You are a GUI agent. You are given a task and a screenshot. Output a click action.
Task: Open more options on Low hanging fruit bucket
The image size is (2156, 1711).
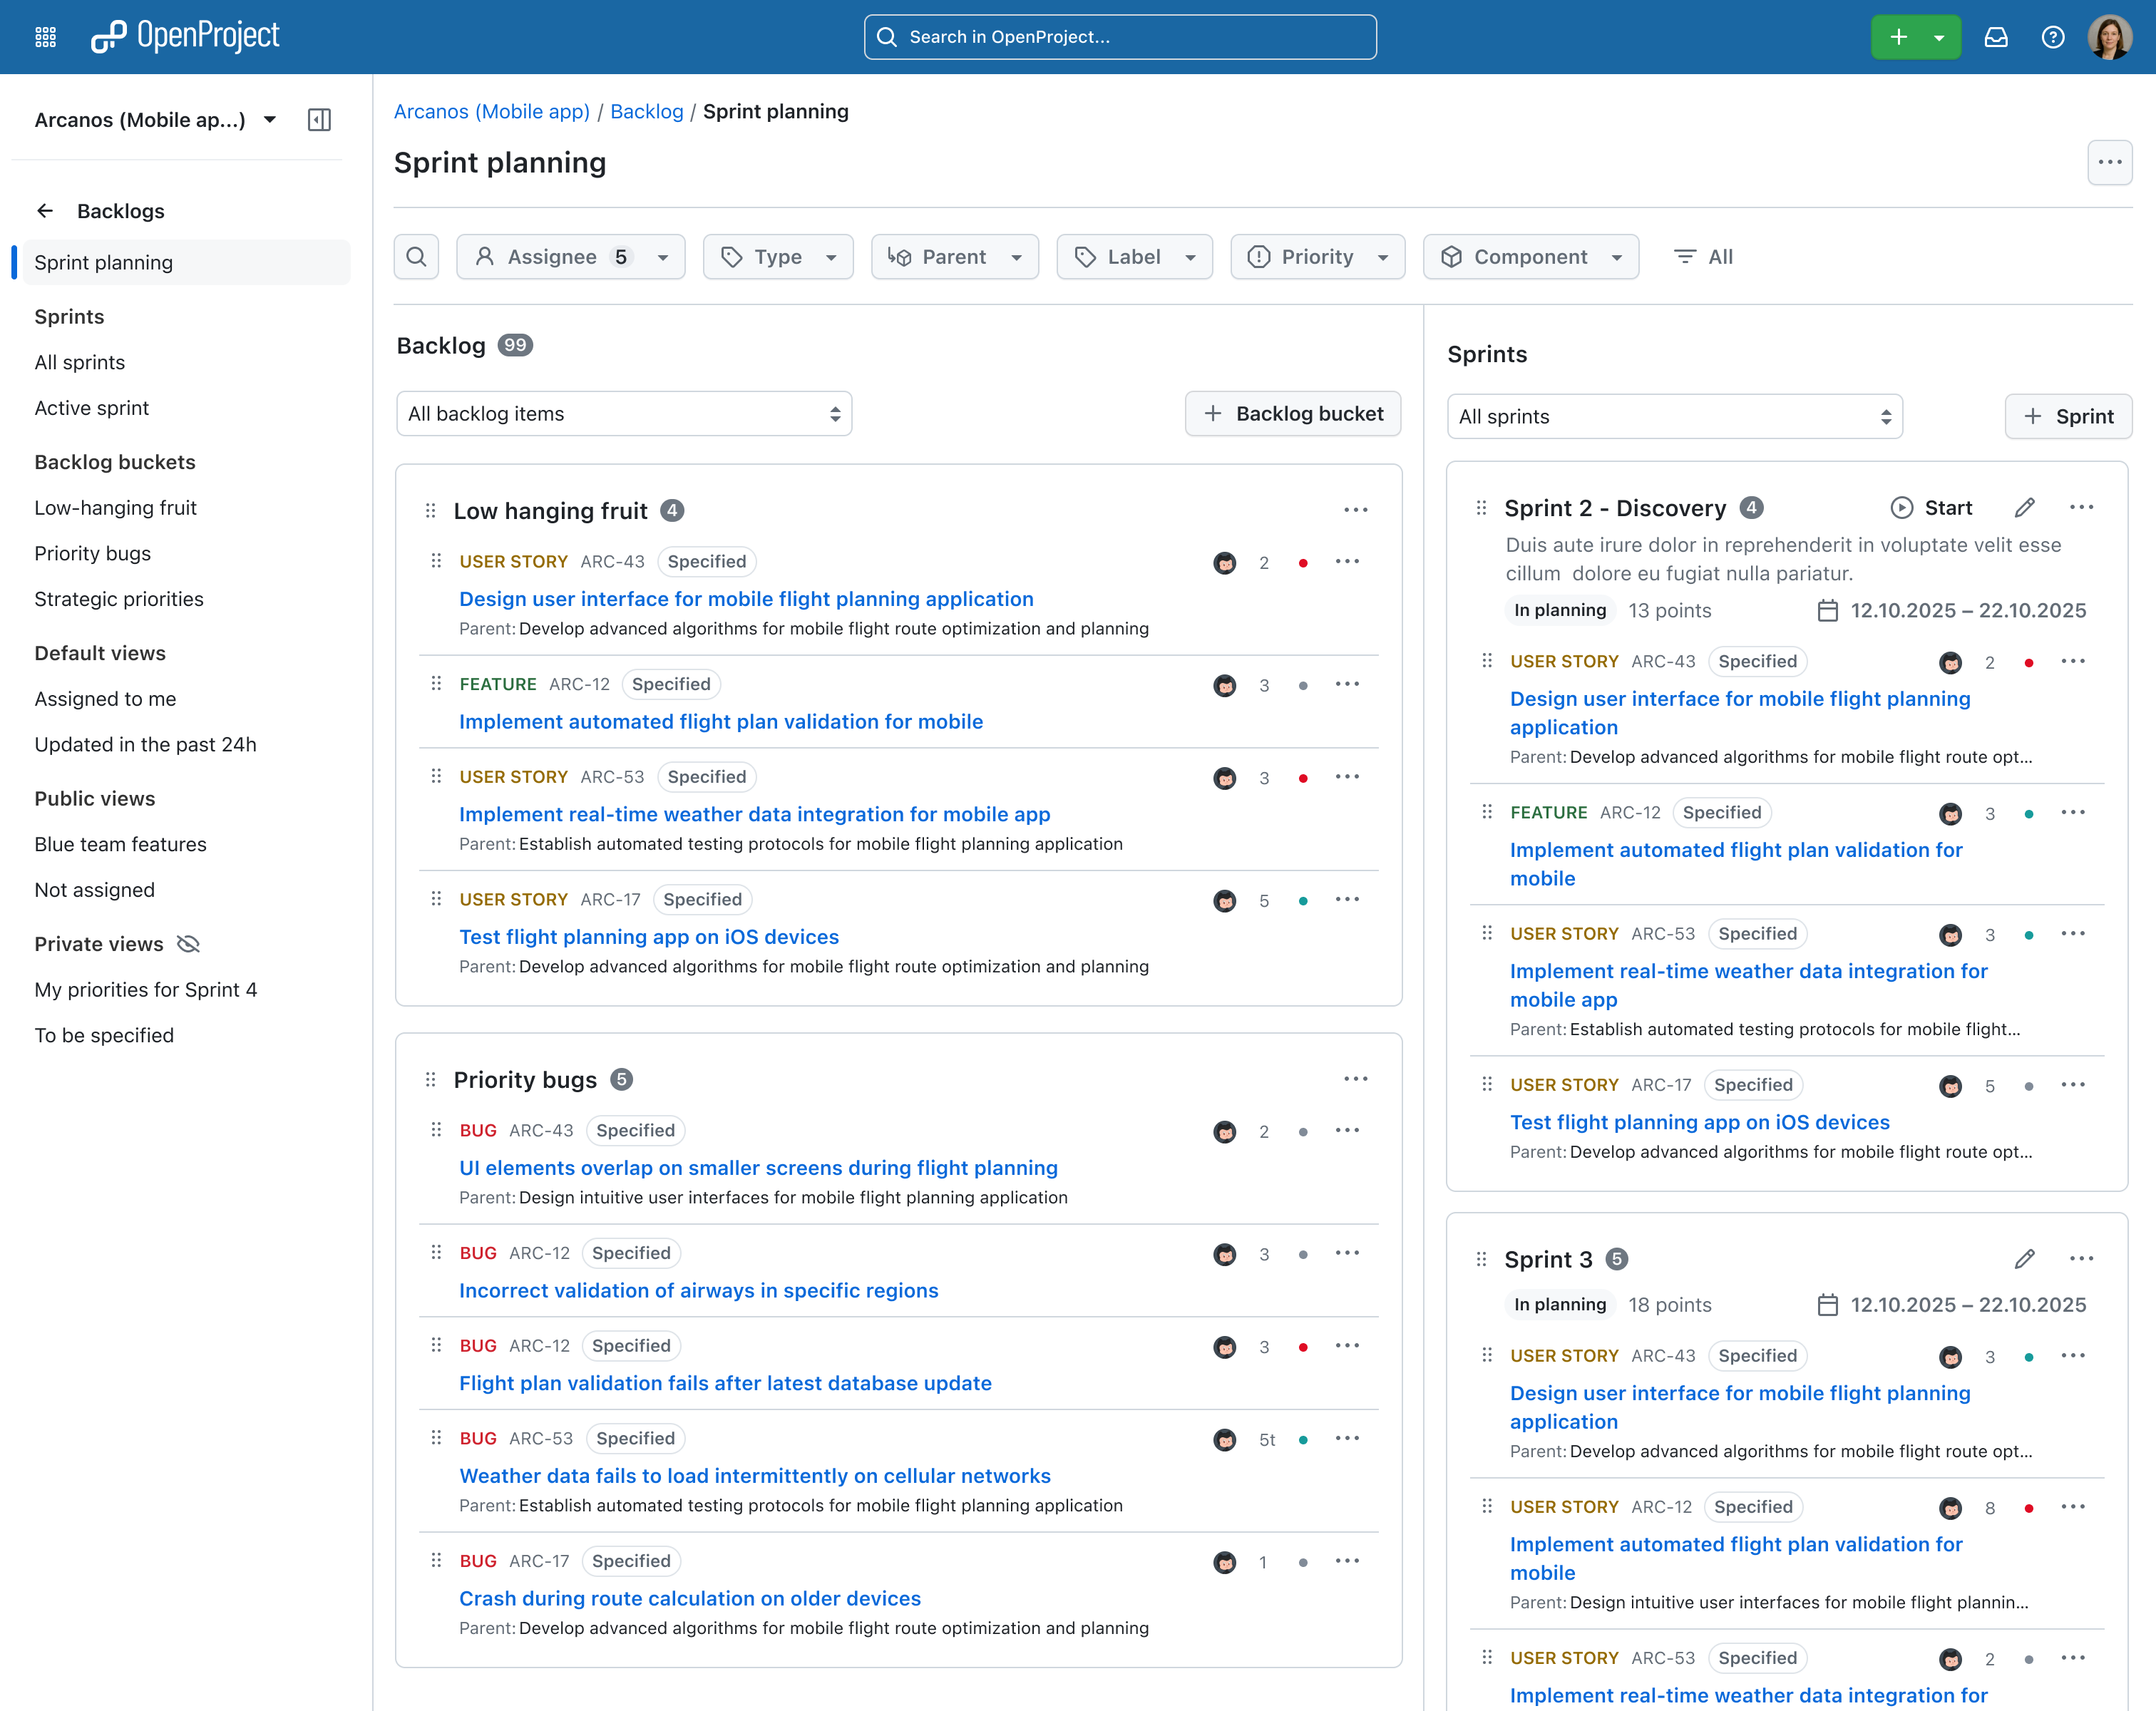click(1356, 510)
